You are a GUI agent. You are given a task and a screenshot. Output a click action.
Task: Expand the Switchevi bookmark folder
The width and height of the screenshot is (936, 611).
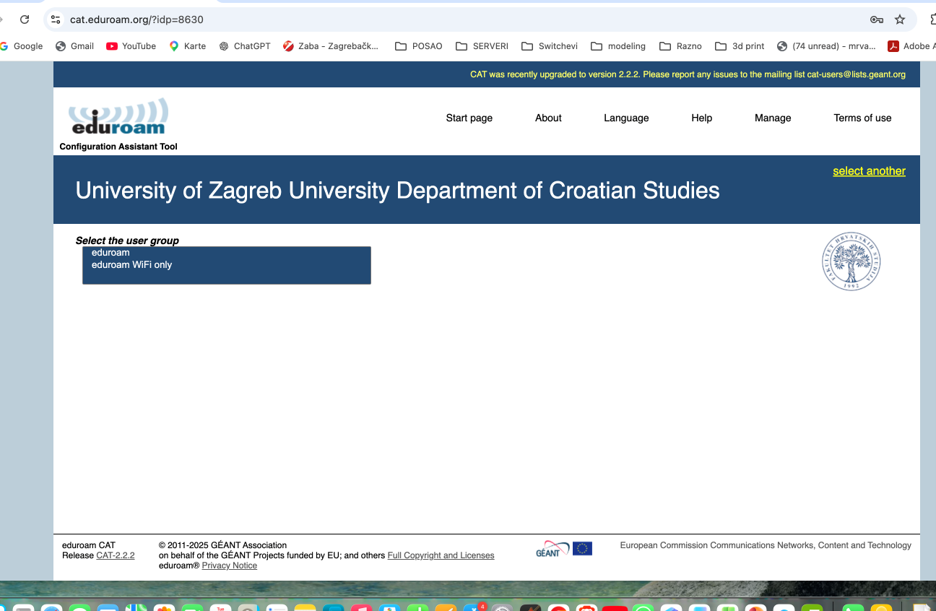(x=549, y=46)
